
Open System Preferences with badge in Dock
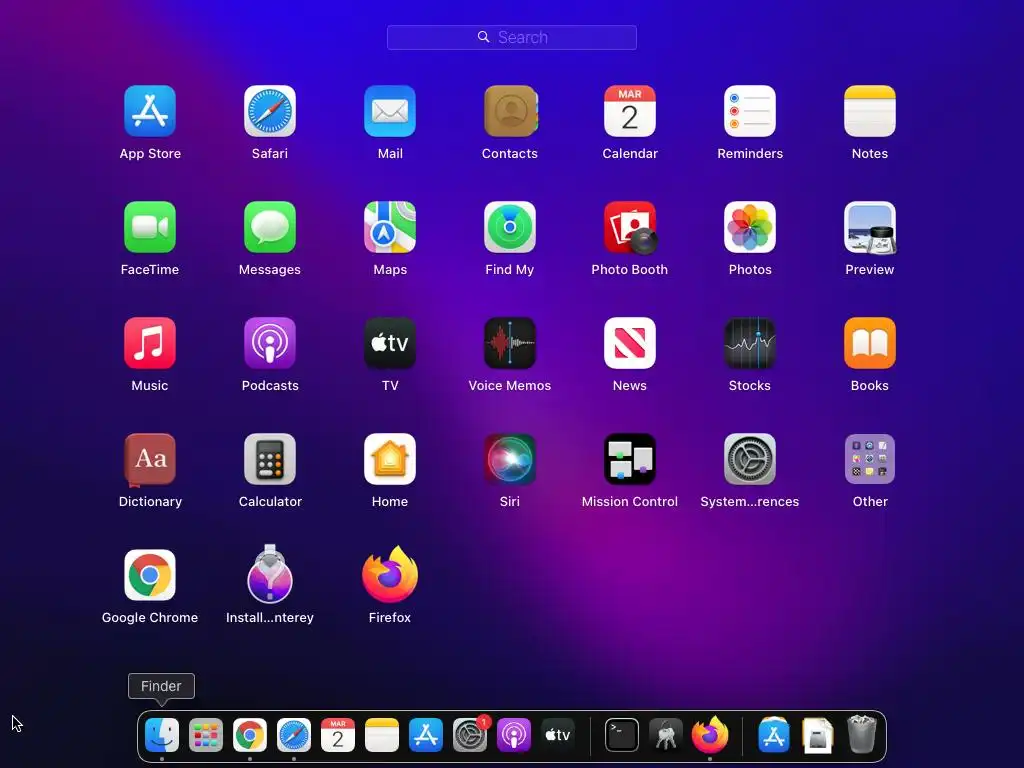click(470, 735)
